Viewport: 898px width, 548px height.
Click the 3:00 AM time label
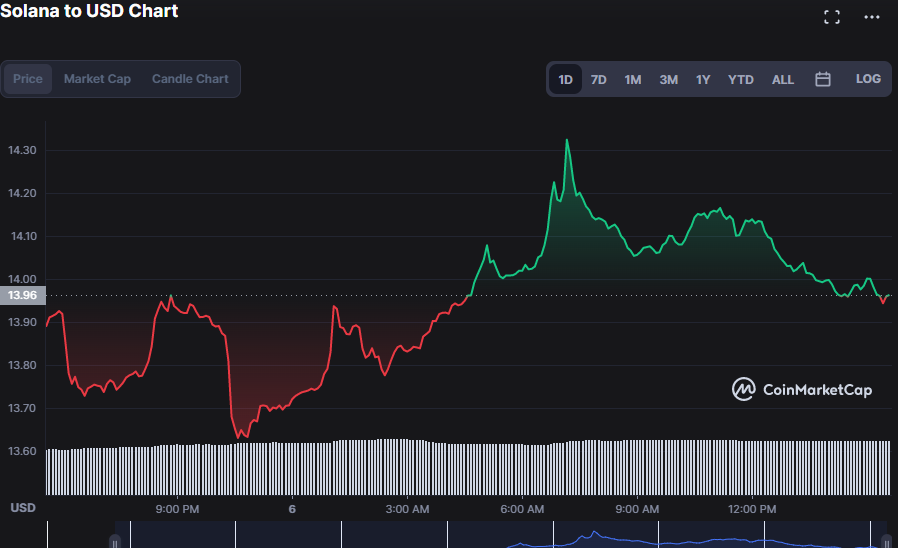click(x=407, y=509)
